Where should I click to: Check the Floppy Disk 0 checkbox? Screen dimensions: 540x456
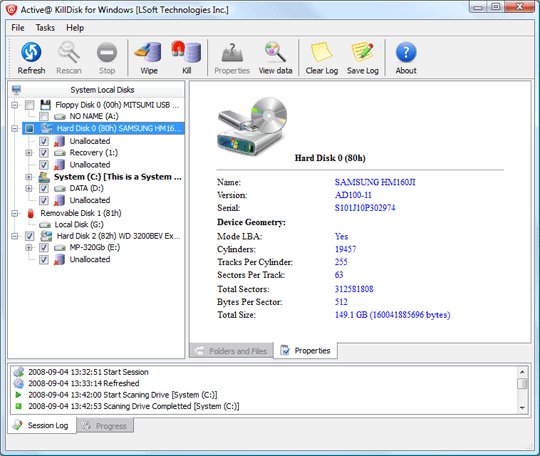click(x=30, y=105)
